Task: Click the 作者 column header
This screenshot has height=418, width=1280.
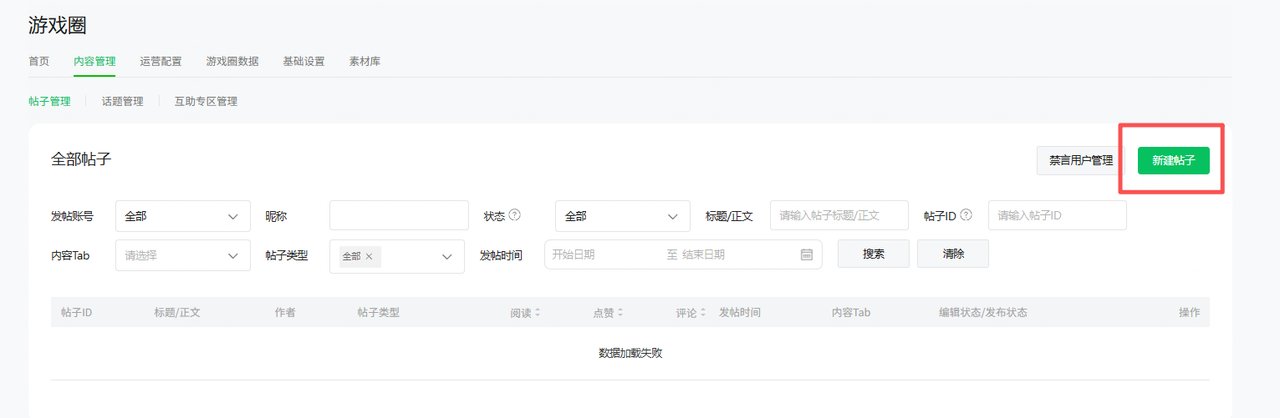Action: tap(285, 312)
